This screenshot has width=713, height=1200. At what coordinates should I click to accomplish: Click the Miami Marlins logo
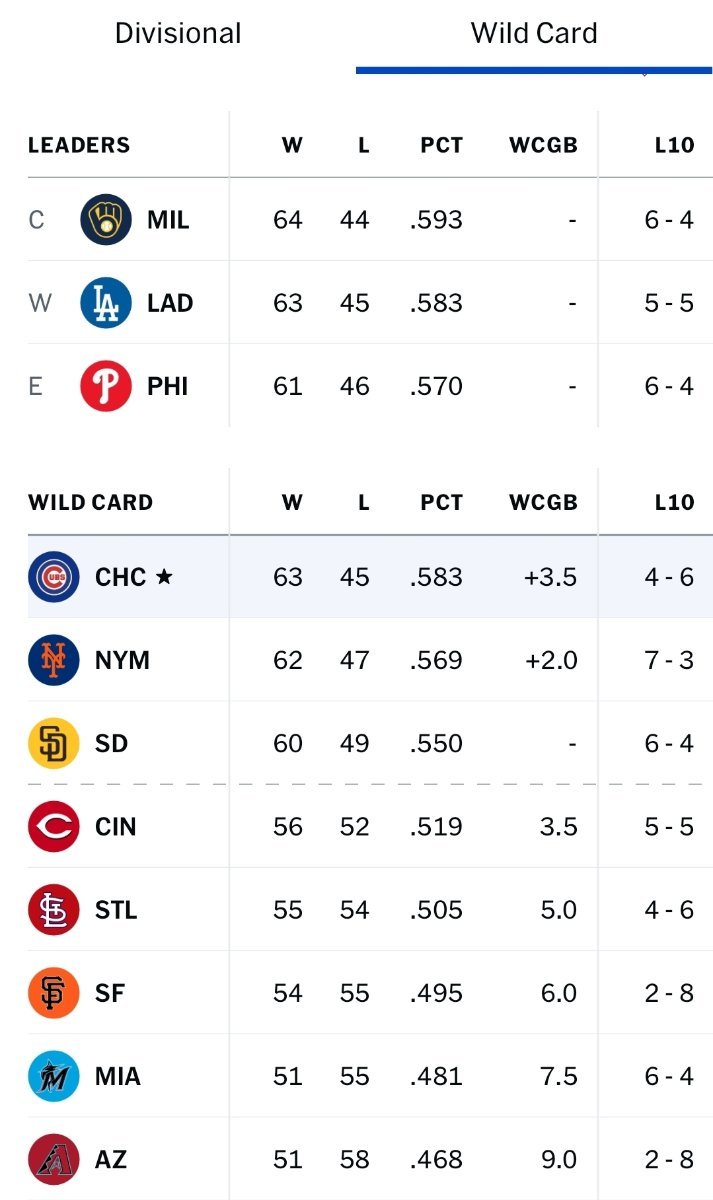[x=54, y=1076]
